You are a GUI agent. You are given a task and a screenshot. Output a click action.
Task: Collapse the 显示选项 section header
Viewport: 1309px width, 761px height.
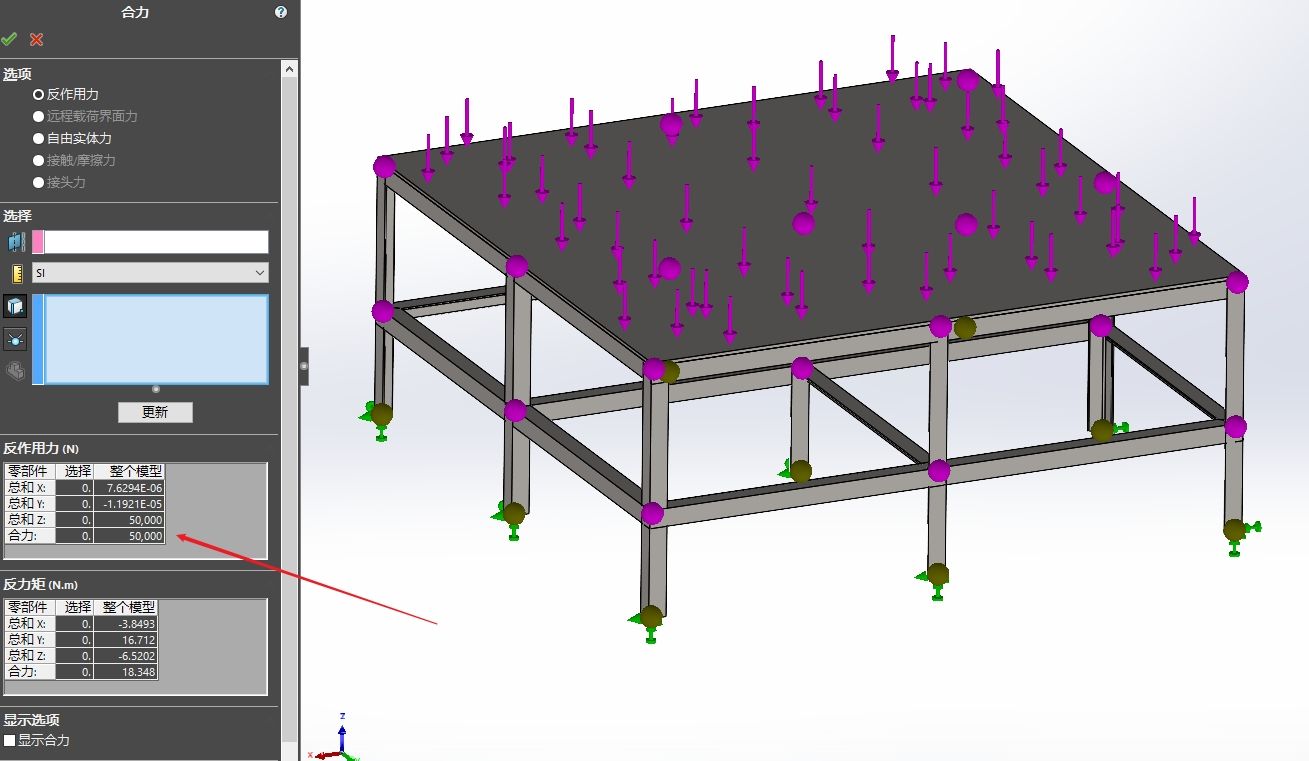pos(31,720)
